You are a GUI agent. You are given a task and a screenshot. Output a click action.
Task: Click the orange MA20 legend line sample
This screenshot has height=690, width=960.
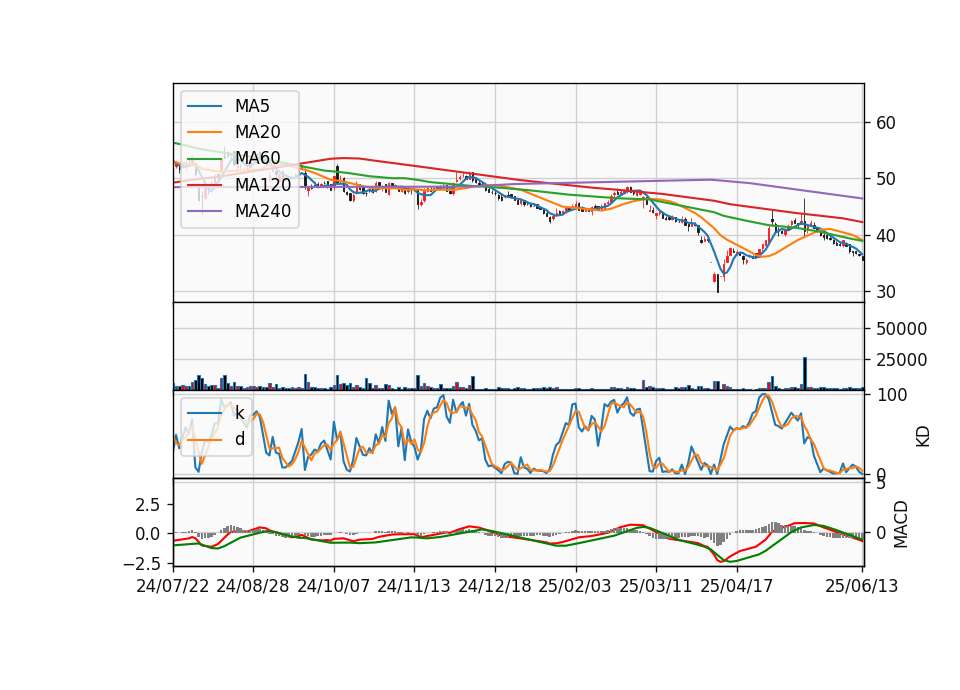(x=204, y=133)
